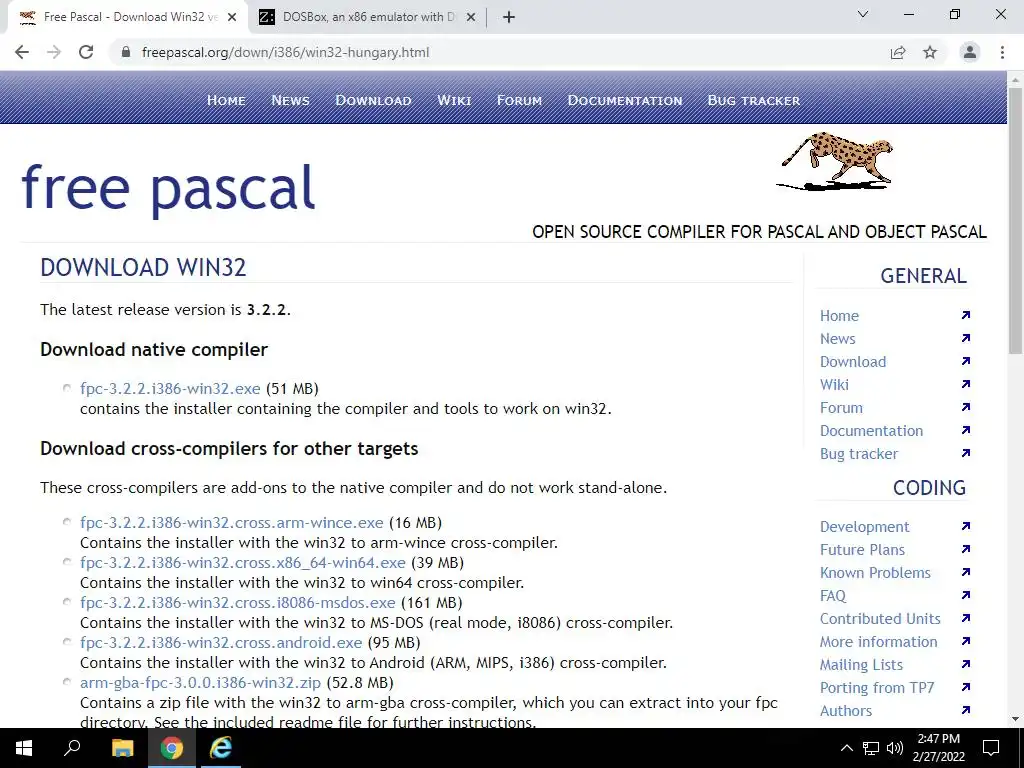This screenshot has width=1024, height=768.
Task: Download the arm-wince cross-compiler exe
Action: click(x=231, y=522)
